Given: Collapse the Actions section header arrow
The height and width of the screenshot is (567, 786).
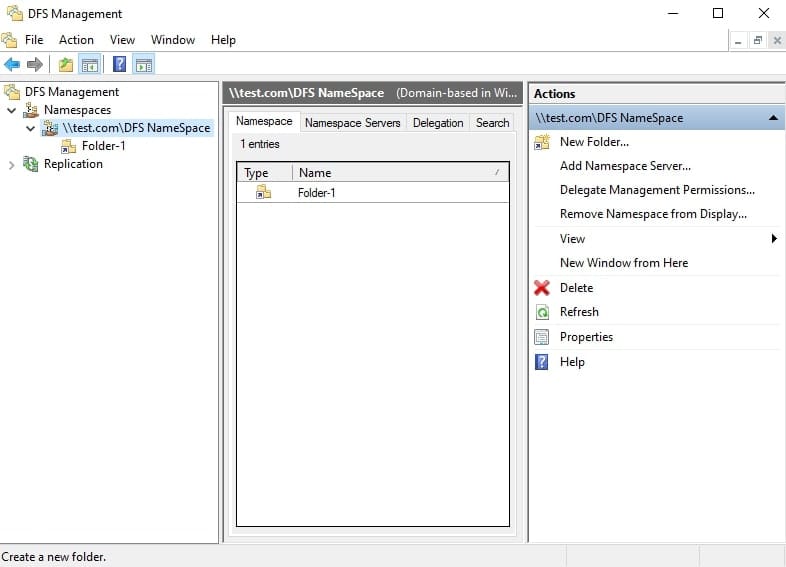Looking at the screenshot, I should [773, 118].
